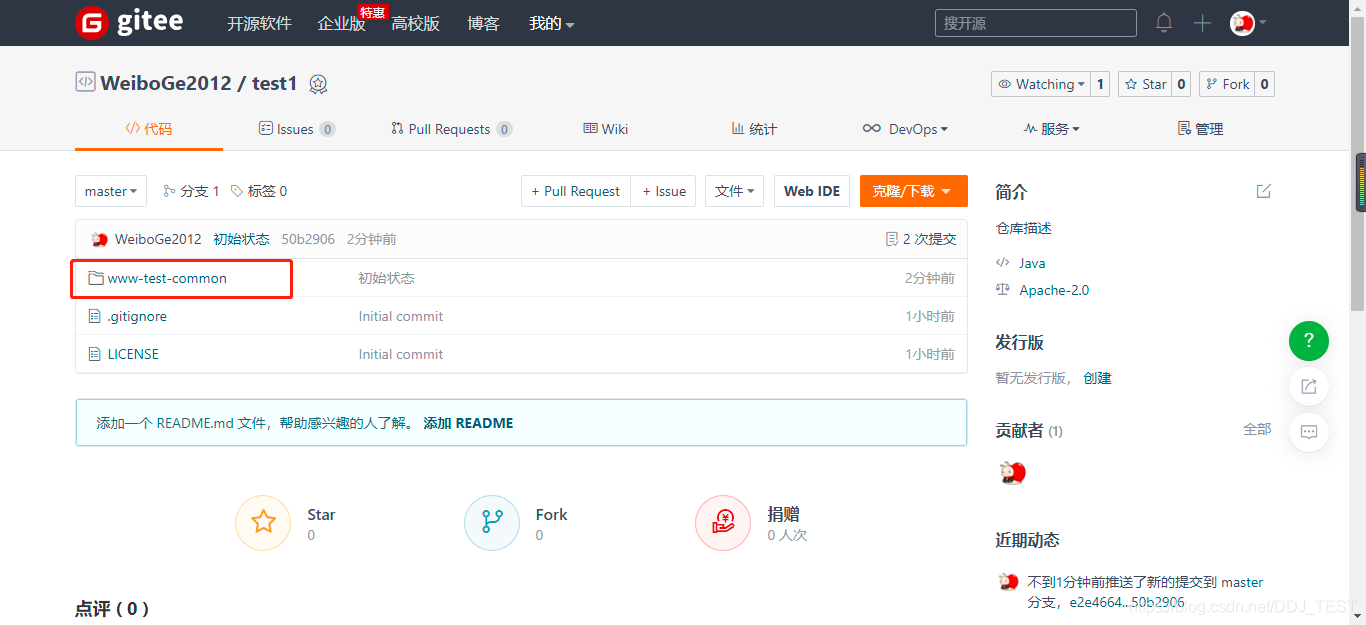Click the Apache-2.0 license link
This screenshot has height=625, width=1366.
[x=1054, y=290]
